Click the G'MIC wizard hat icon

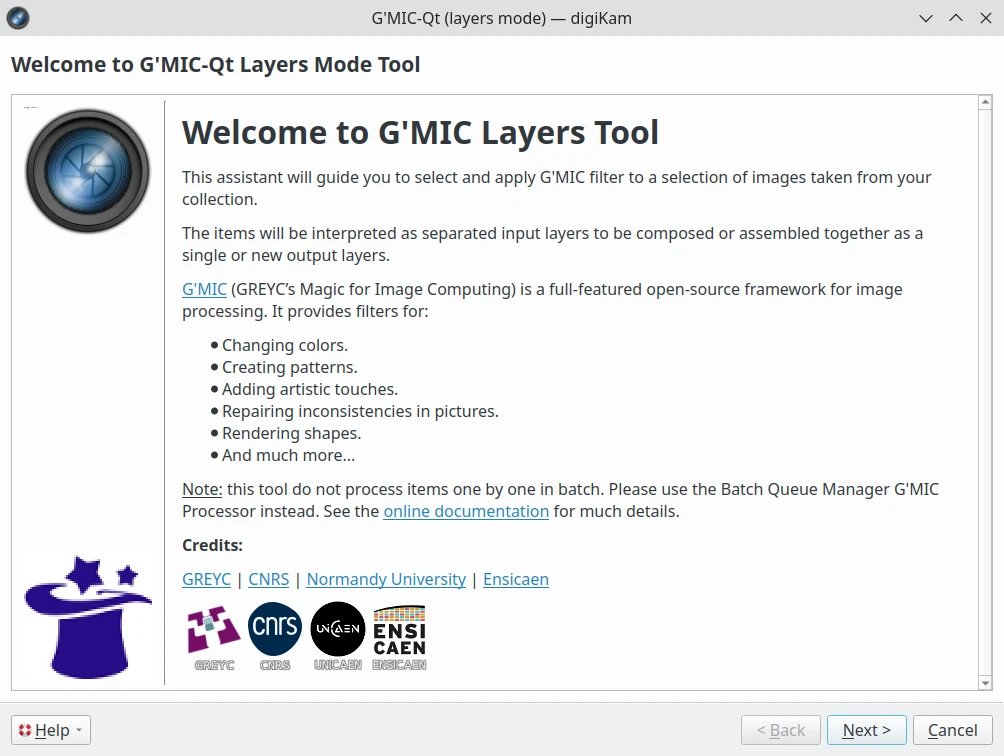[87, 616]
